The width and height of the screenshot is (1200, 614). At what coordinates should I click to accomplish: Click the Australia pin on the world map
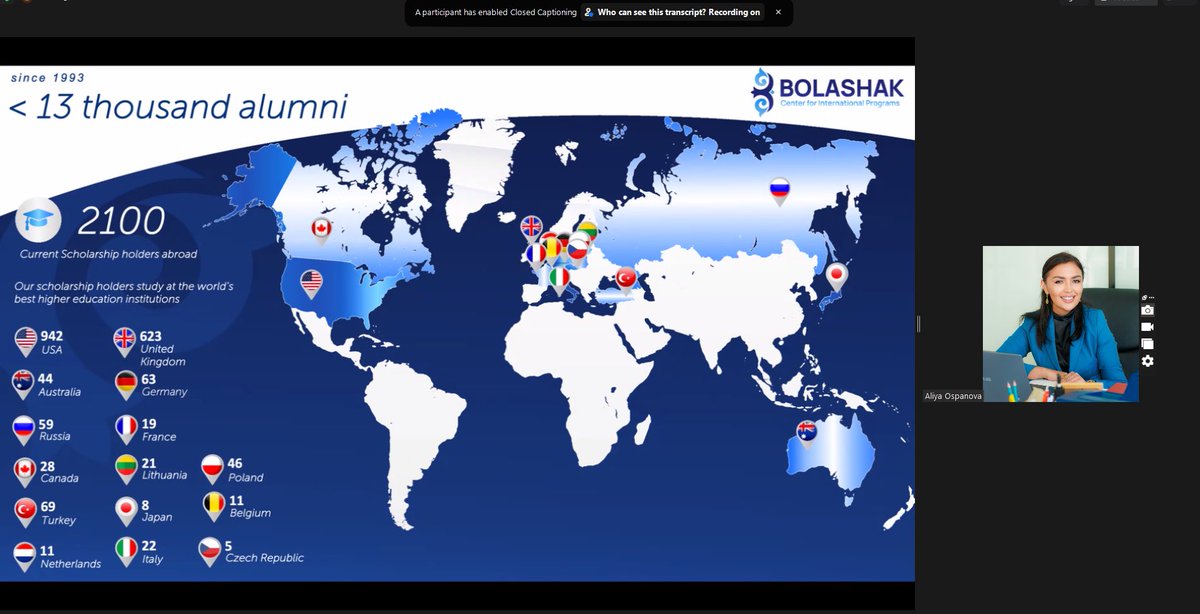[807, 435]
